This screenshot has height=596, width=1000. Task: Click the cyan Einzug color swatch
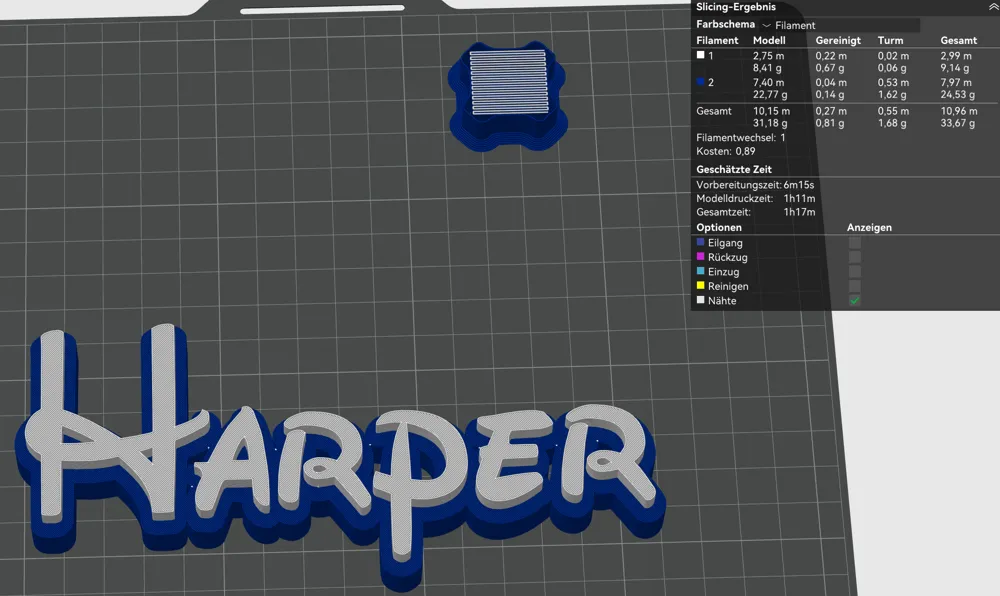(x=700, y=272)
